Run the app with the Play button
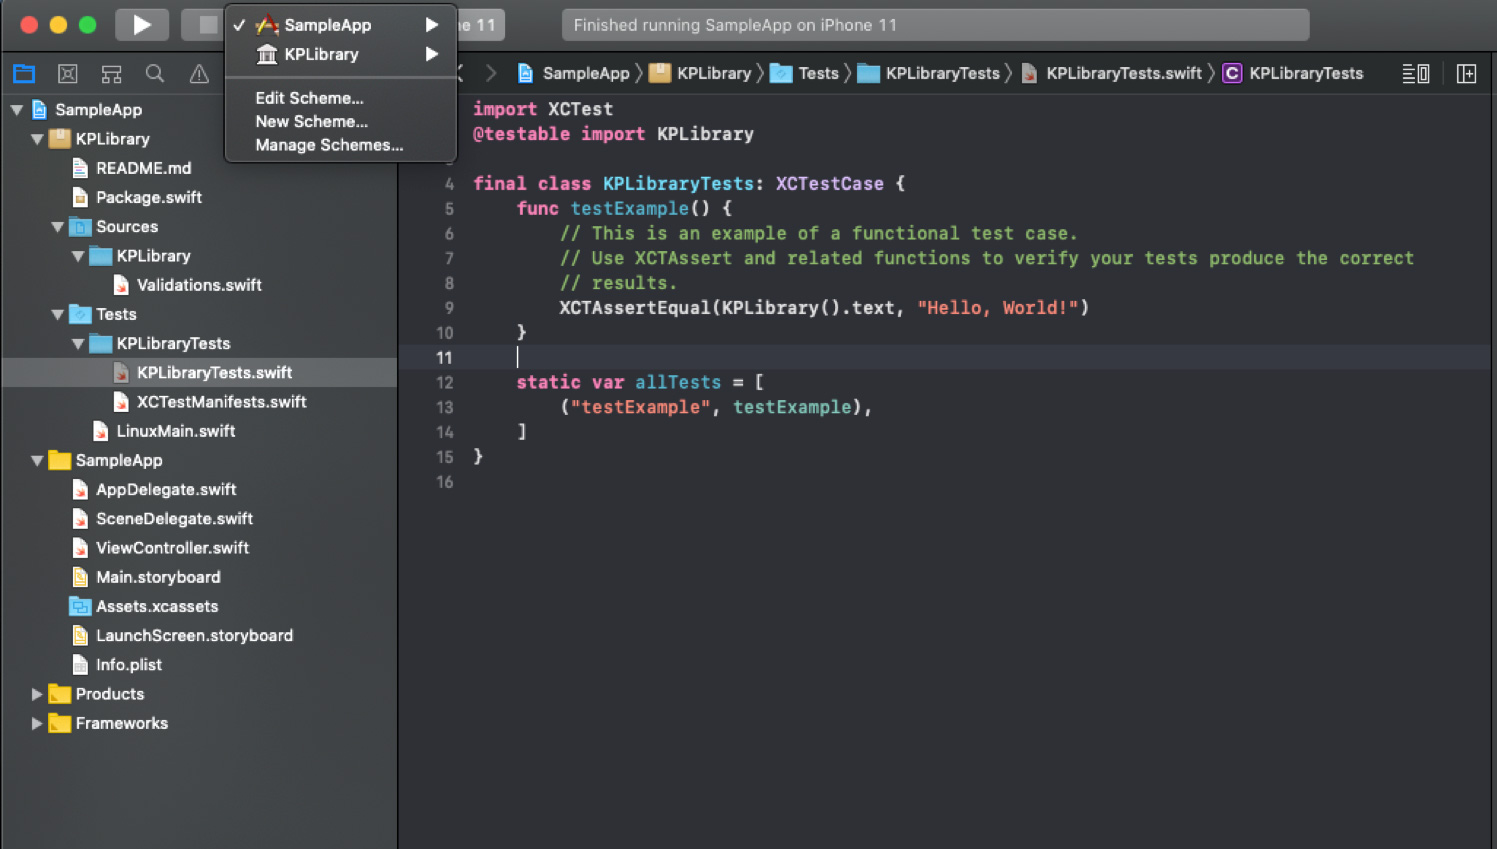 pyautogui.click(x=142, y=25)
